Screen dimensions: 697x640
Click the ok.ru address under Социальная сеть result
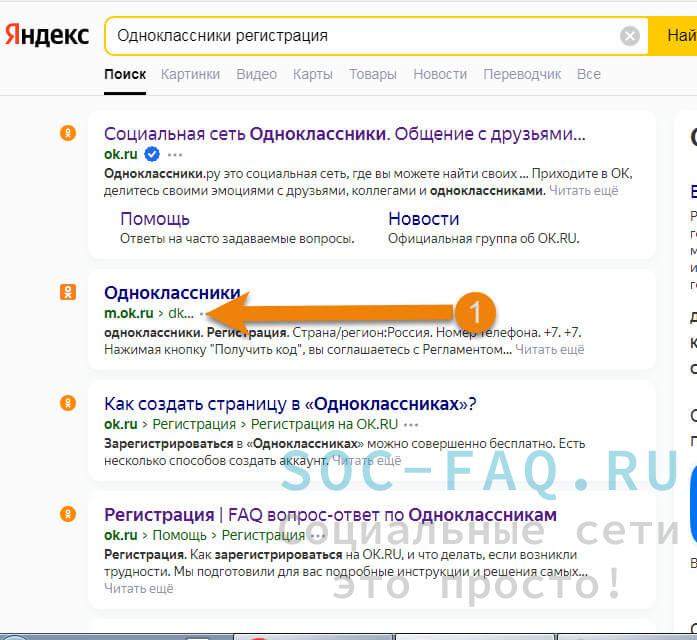pos(120,154)
